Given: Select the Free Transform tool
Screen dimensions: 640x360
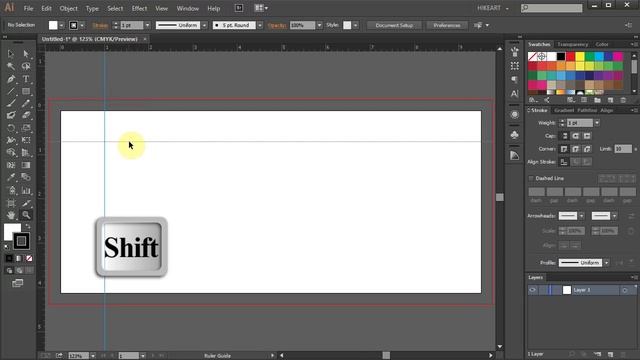Looking at the screenshot, I should pyautogui.click(x=26, y=140).
